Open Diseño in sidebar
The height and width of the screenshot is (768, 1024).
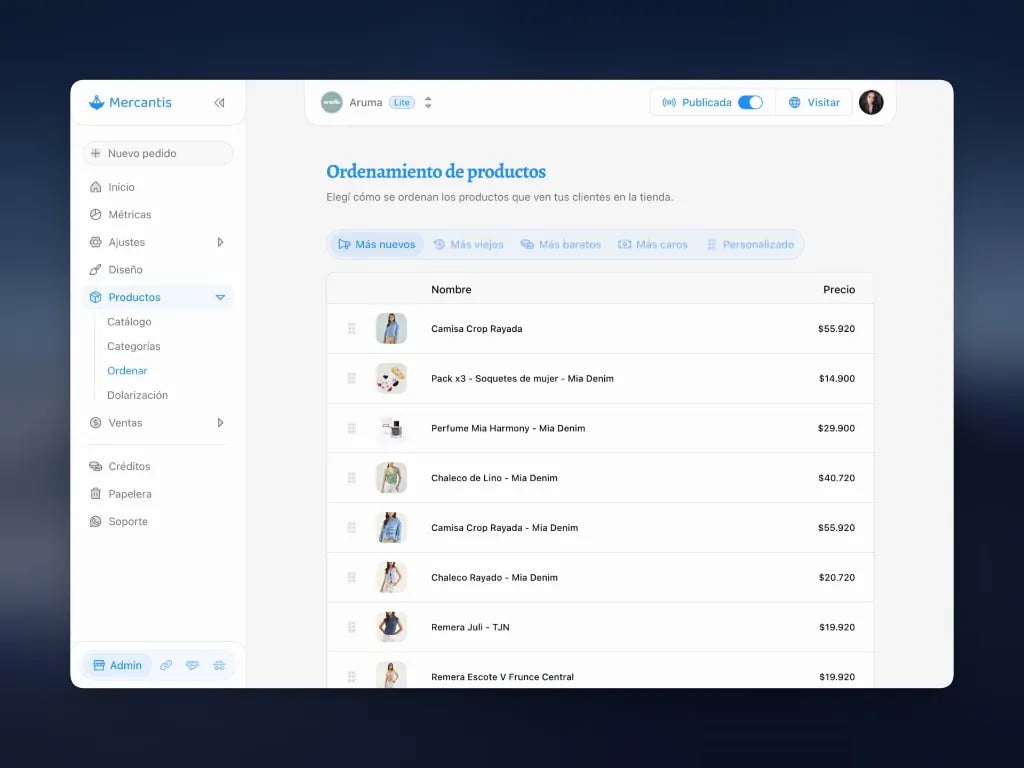pyautogui.click(x=125, y=270)
